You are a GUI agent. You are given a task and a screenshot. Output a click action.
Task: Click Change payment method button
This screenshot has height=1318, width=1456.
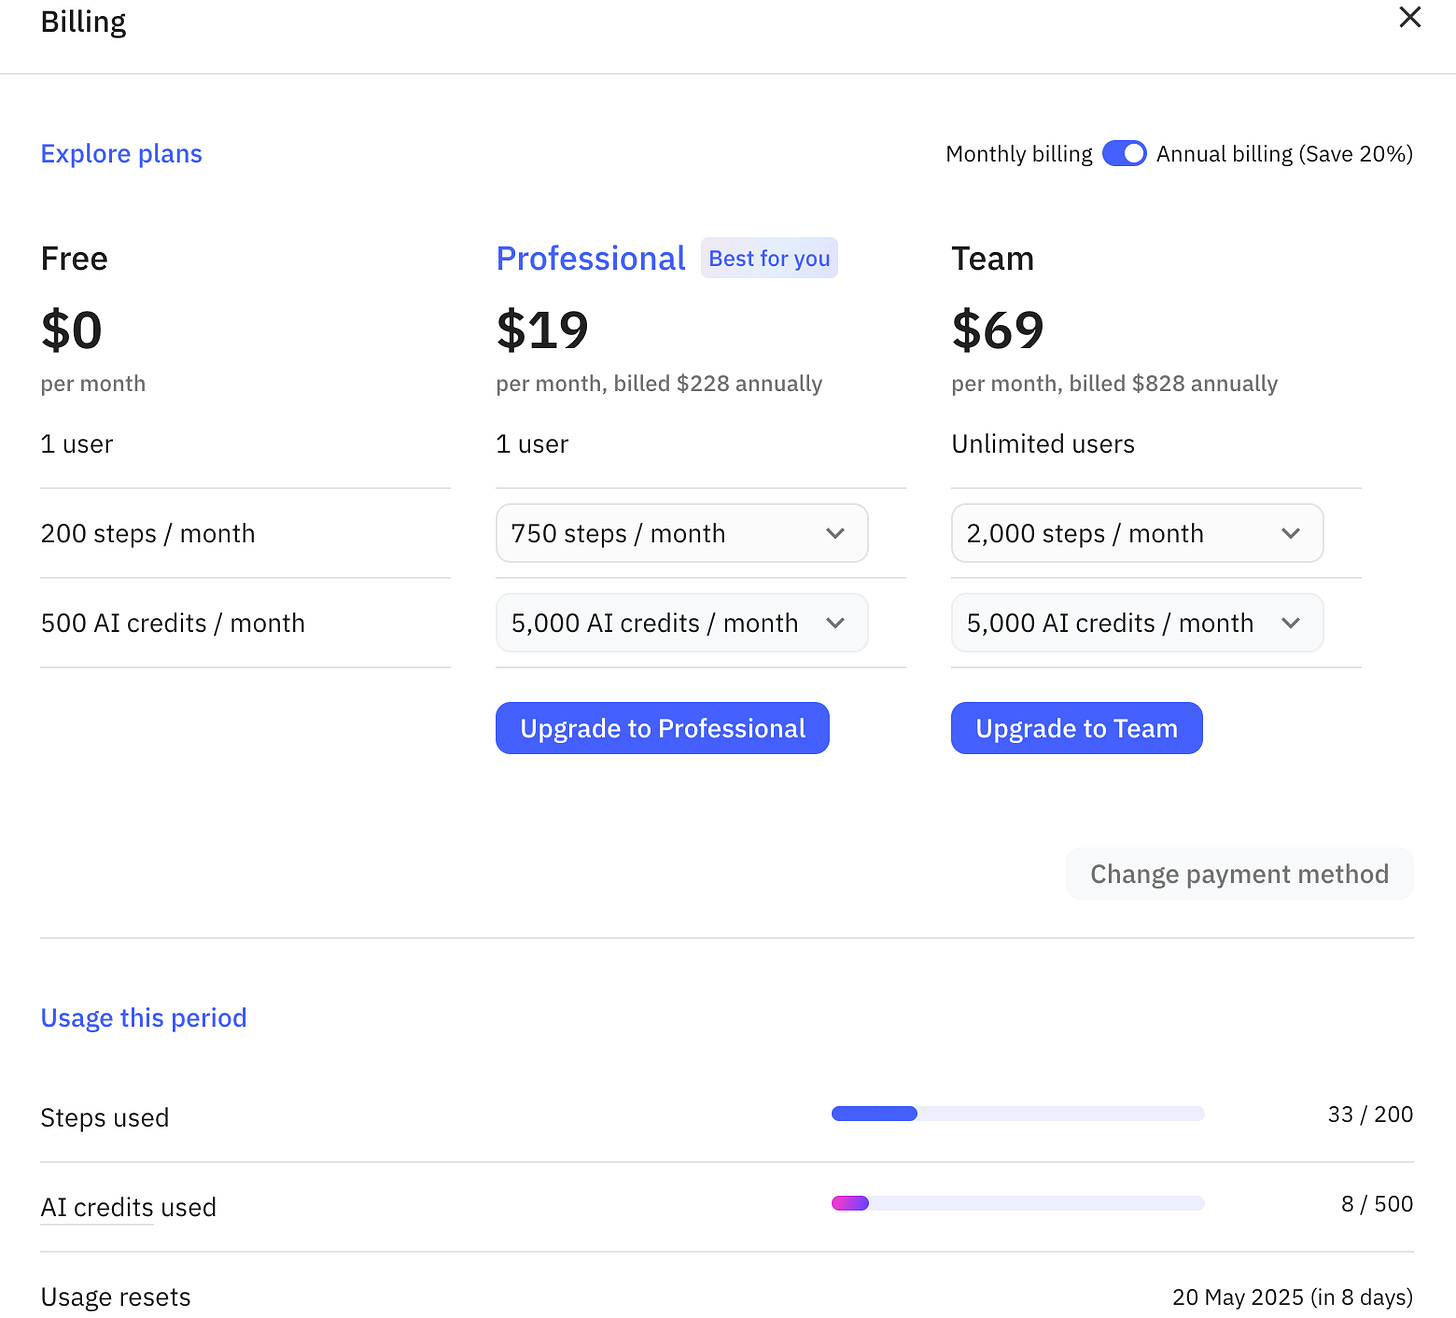point(1239,874)
